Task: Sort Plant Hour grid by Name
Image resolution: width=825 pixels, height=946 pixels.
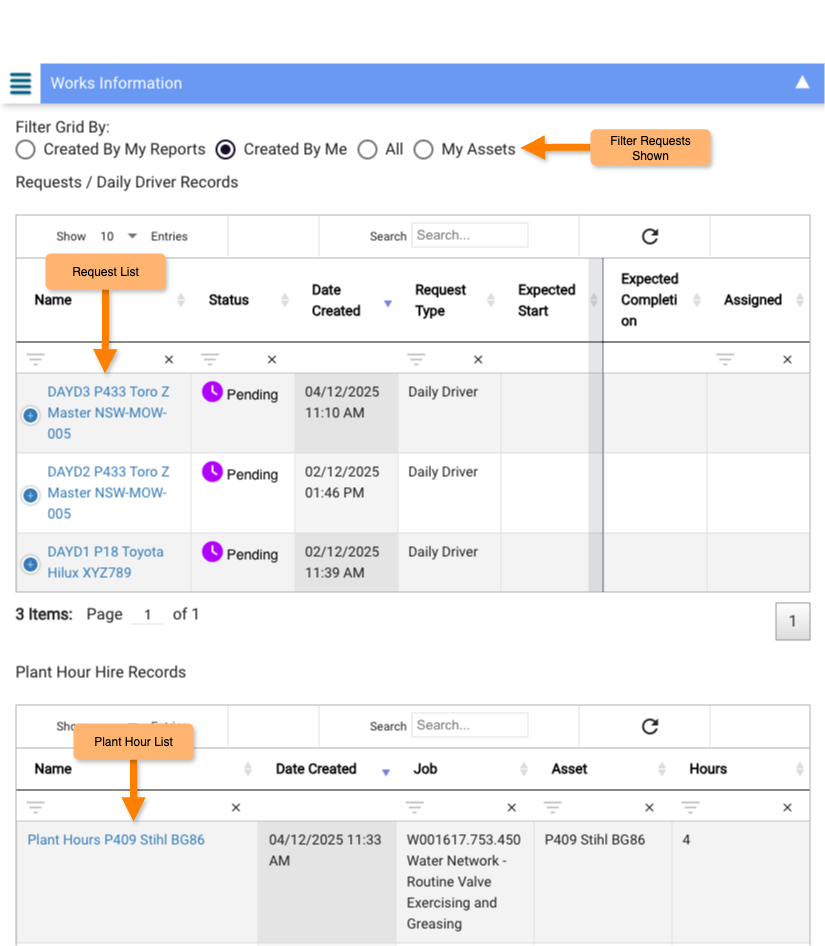Action: point(247,769)
